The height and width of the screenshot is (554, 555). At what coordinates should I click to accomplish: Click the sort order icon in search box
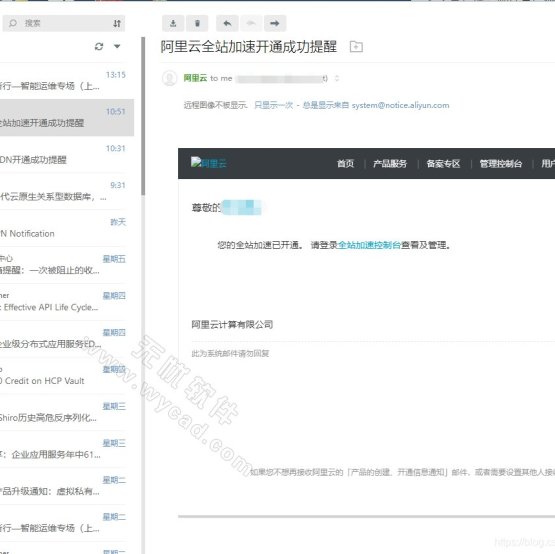point(117,23)
